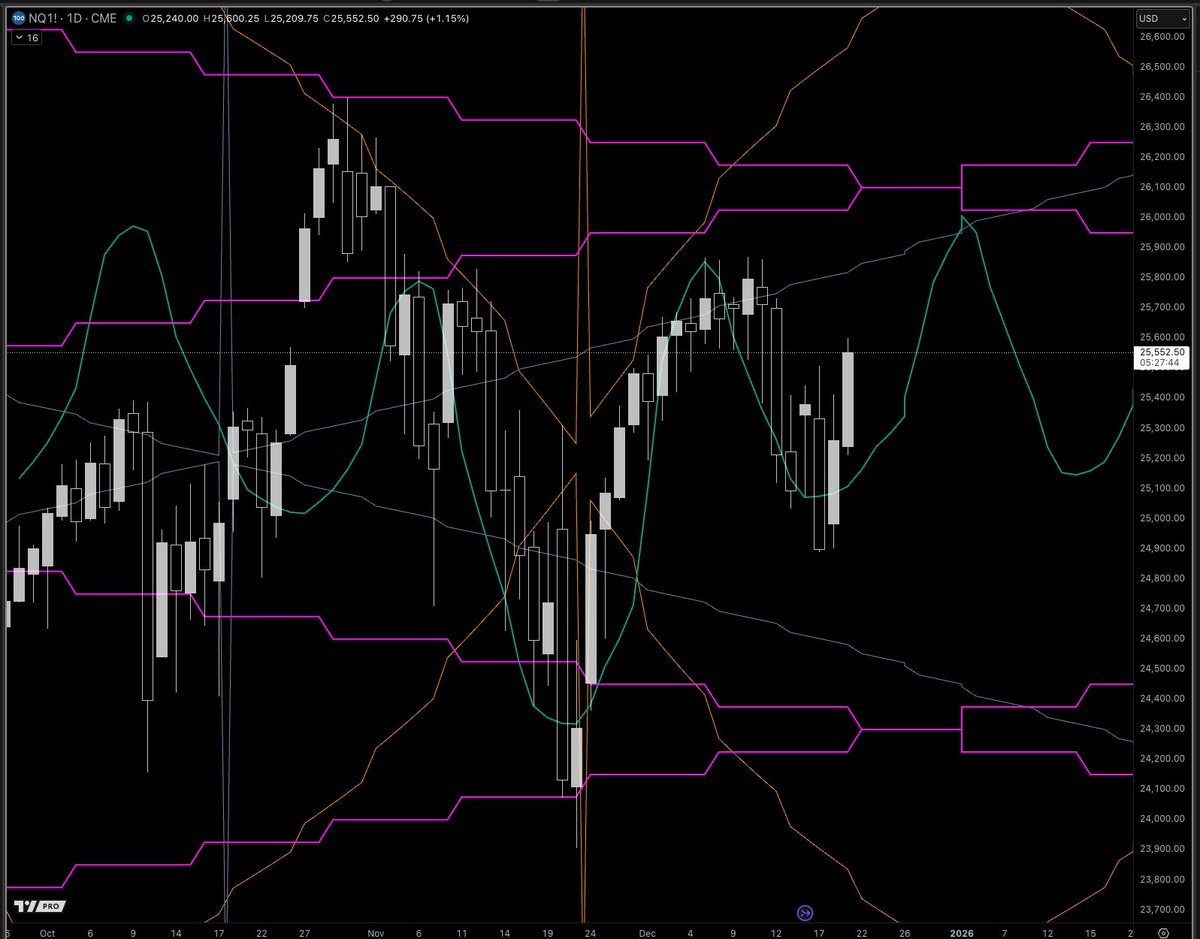Click the 26,000.00 price axis label
This screenshot has height=939, width=1200.
coord(1161,217)
